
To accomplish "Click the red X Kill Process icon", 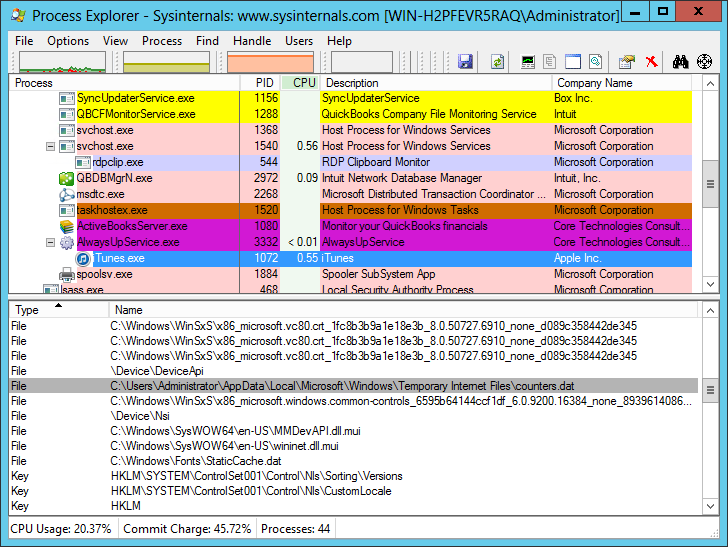I will 651,61.
